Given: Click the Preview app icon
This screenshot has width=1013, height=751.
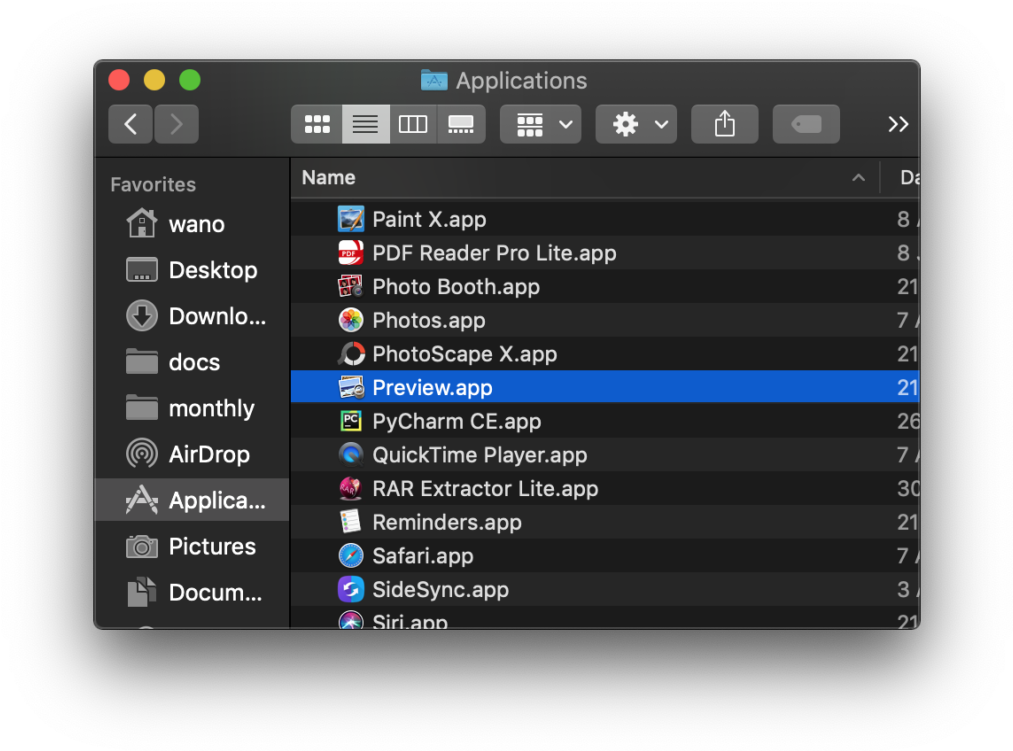Looking at the screenshot, I should pos(351,387).
